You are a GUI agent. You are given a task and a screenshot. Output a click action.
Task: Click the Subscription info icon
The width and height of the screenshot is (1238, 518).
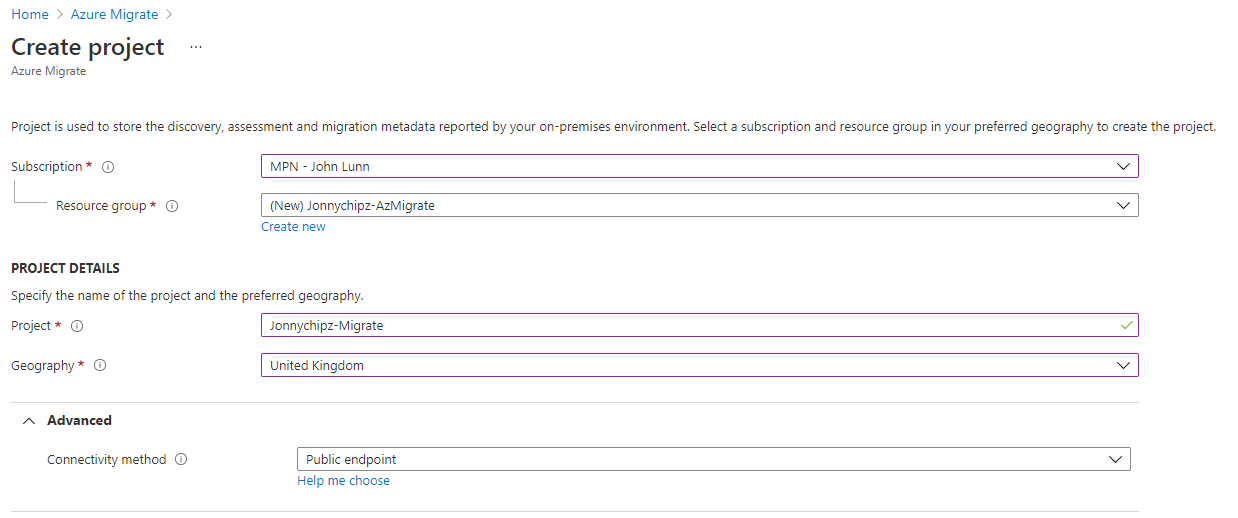108,167
